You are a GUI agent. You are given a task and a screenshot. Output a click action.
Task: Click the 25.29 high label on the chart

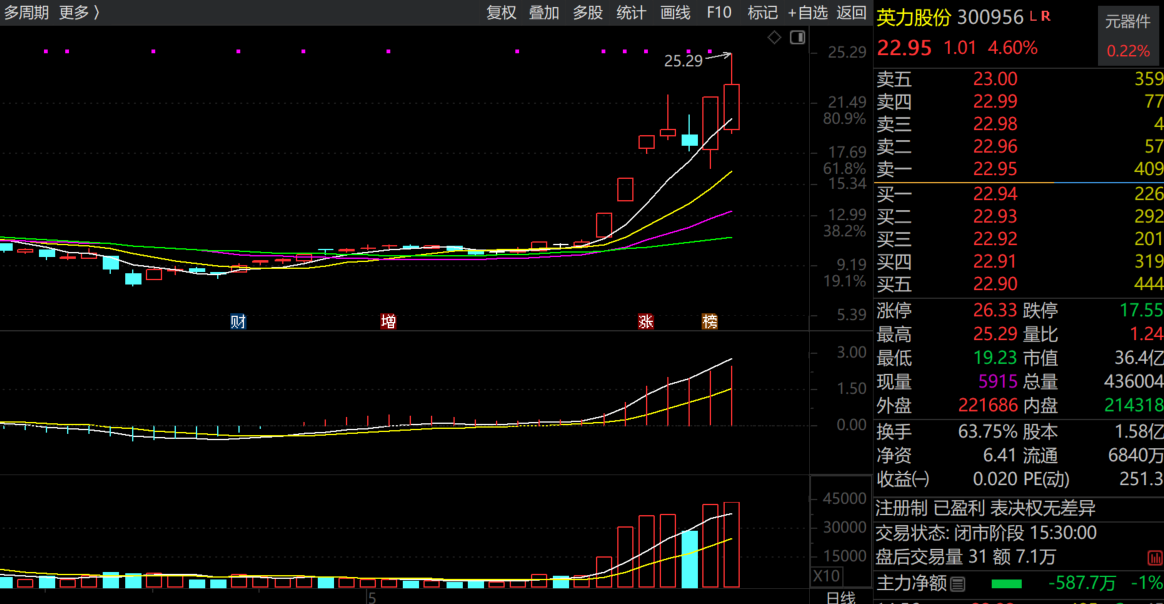683,62
